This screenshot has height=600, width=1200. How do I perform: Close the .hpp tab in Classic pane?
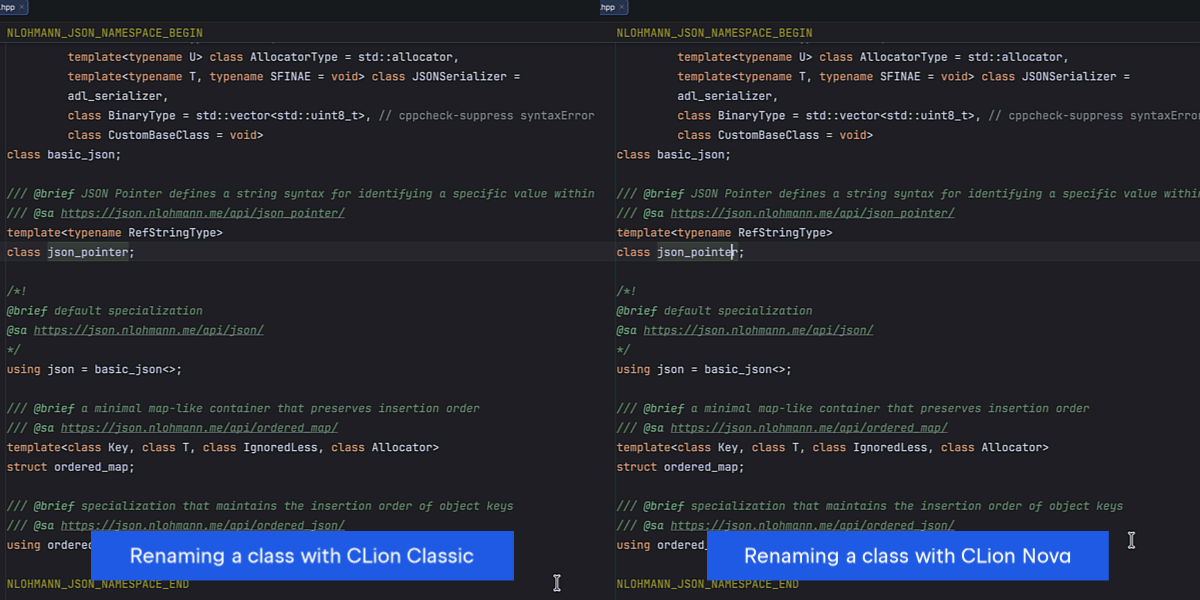tap(22, 7)
